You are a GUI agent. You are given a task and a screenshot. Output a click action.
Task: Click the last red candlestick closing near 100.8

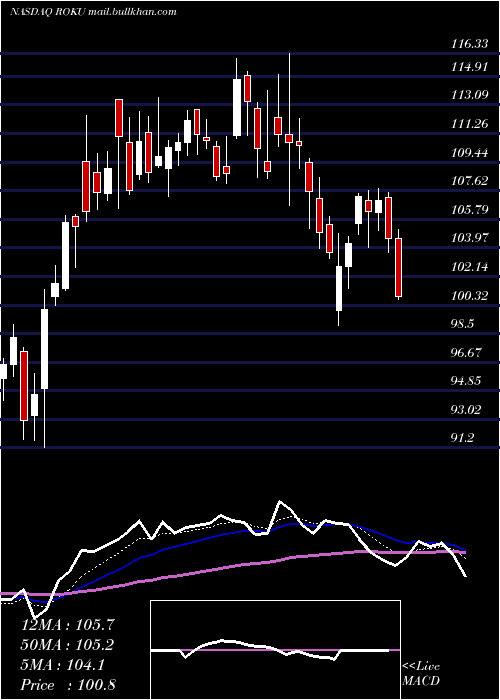398,267
